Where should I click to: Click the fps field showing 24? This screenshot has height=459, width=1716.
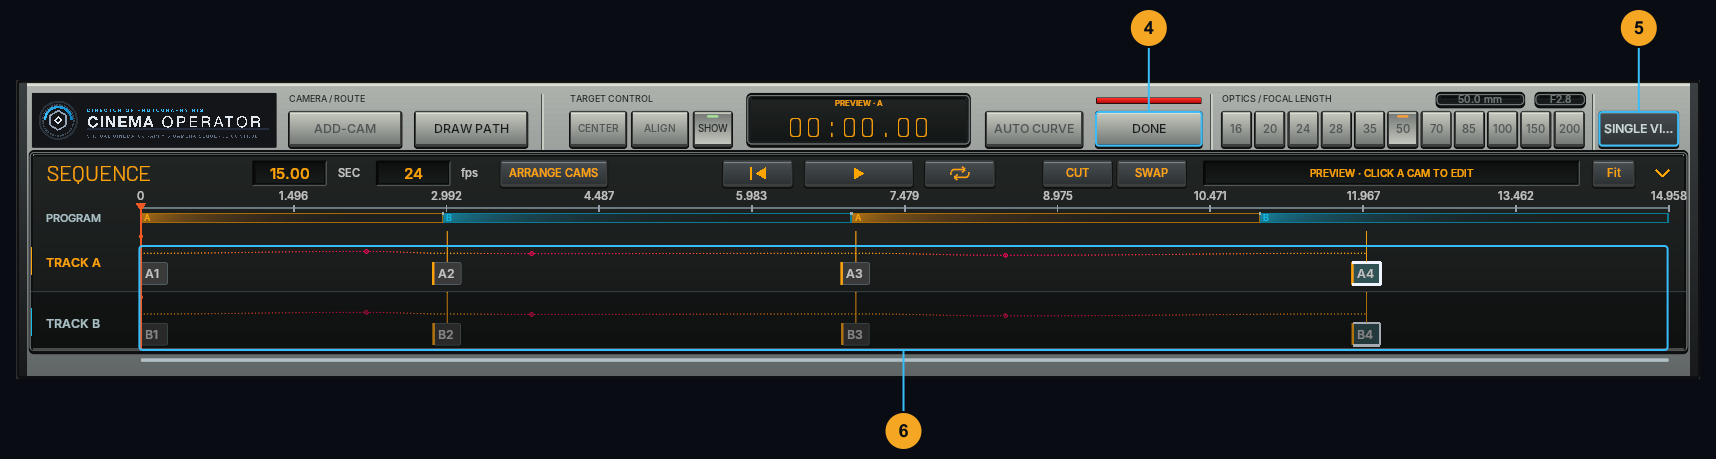pyautogui.click(x=413, y=173)
